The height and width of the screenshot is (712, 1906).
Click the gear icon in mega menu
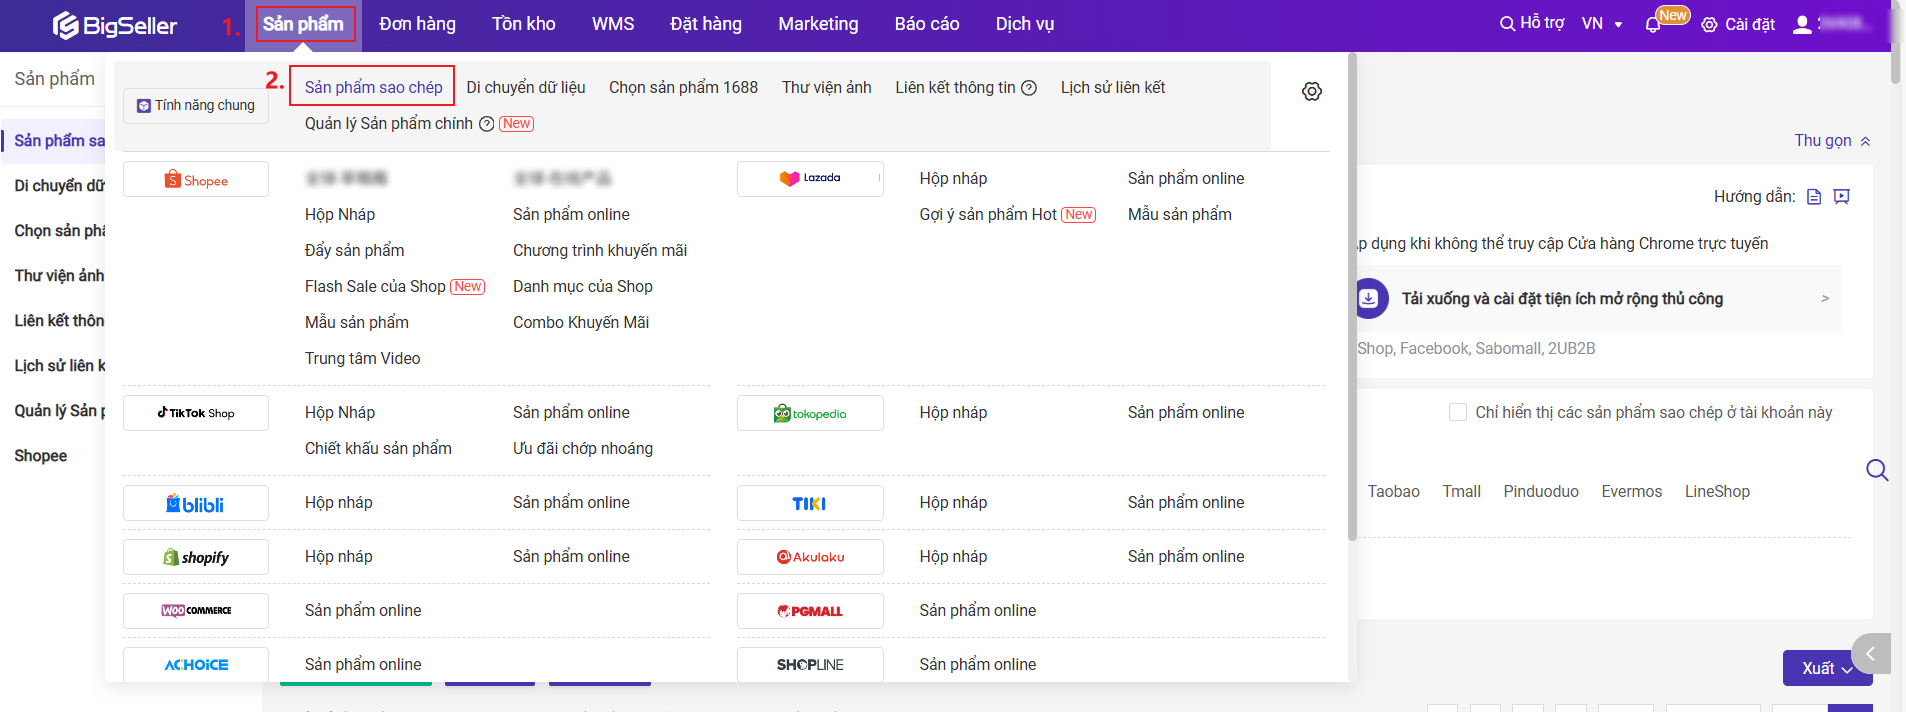1311,92
